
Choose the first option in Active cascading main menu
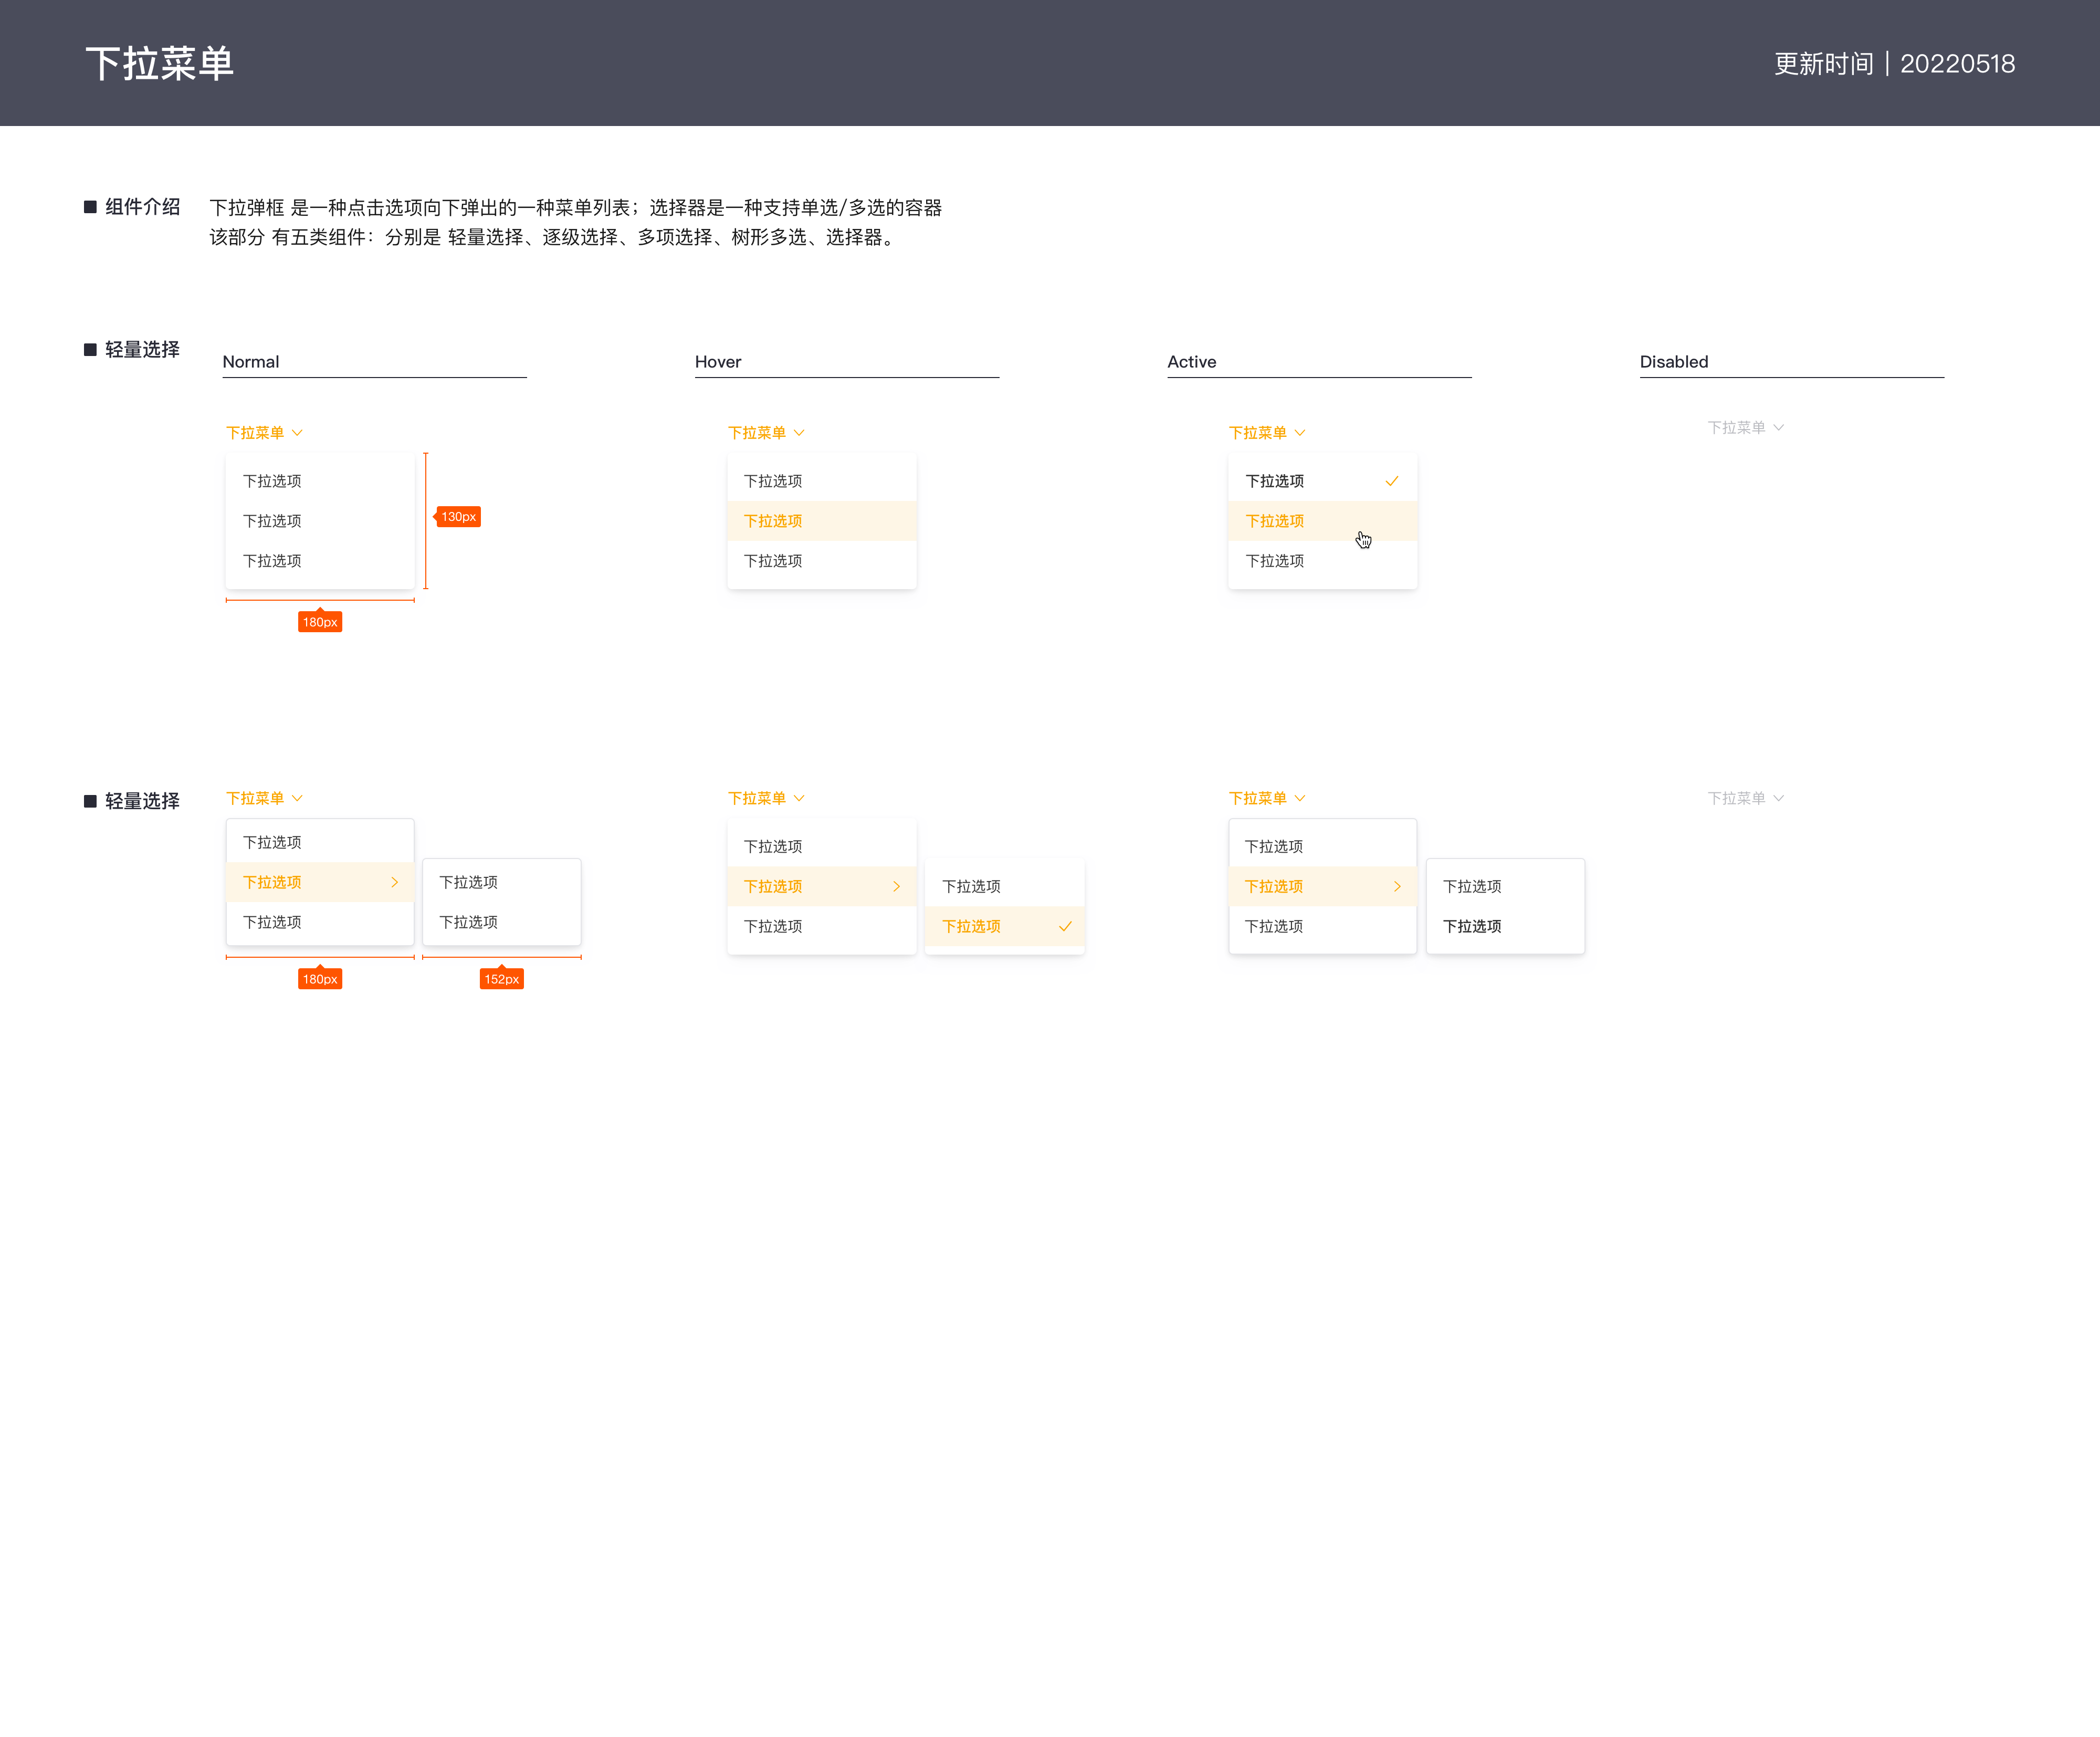pyautogui.click(x=1323, y=846)
